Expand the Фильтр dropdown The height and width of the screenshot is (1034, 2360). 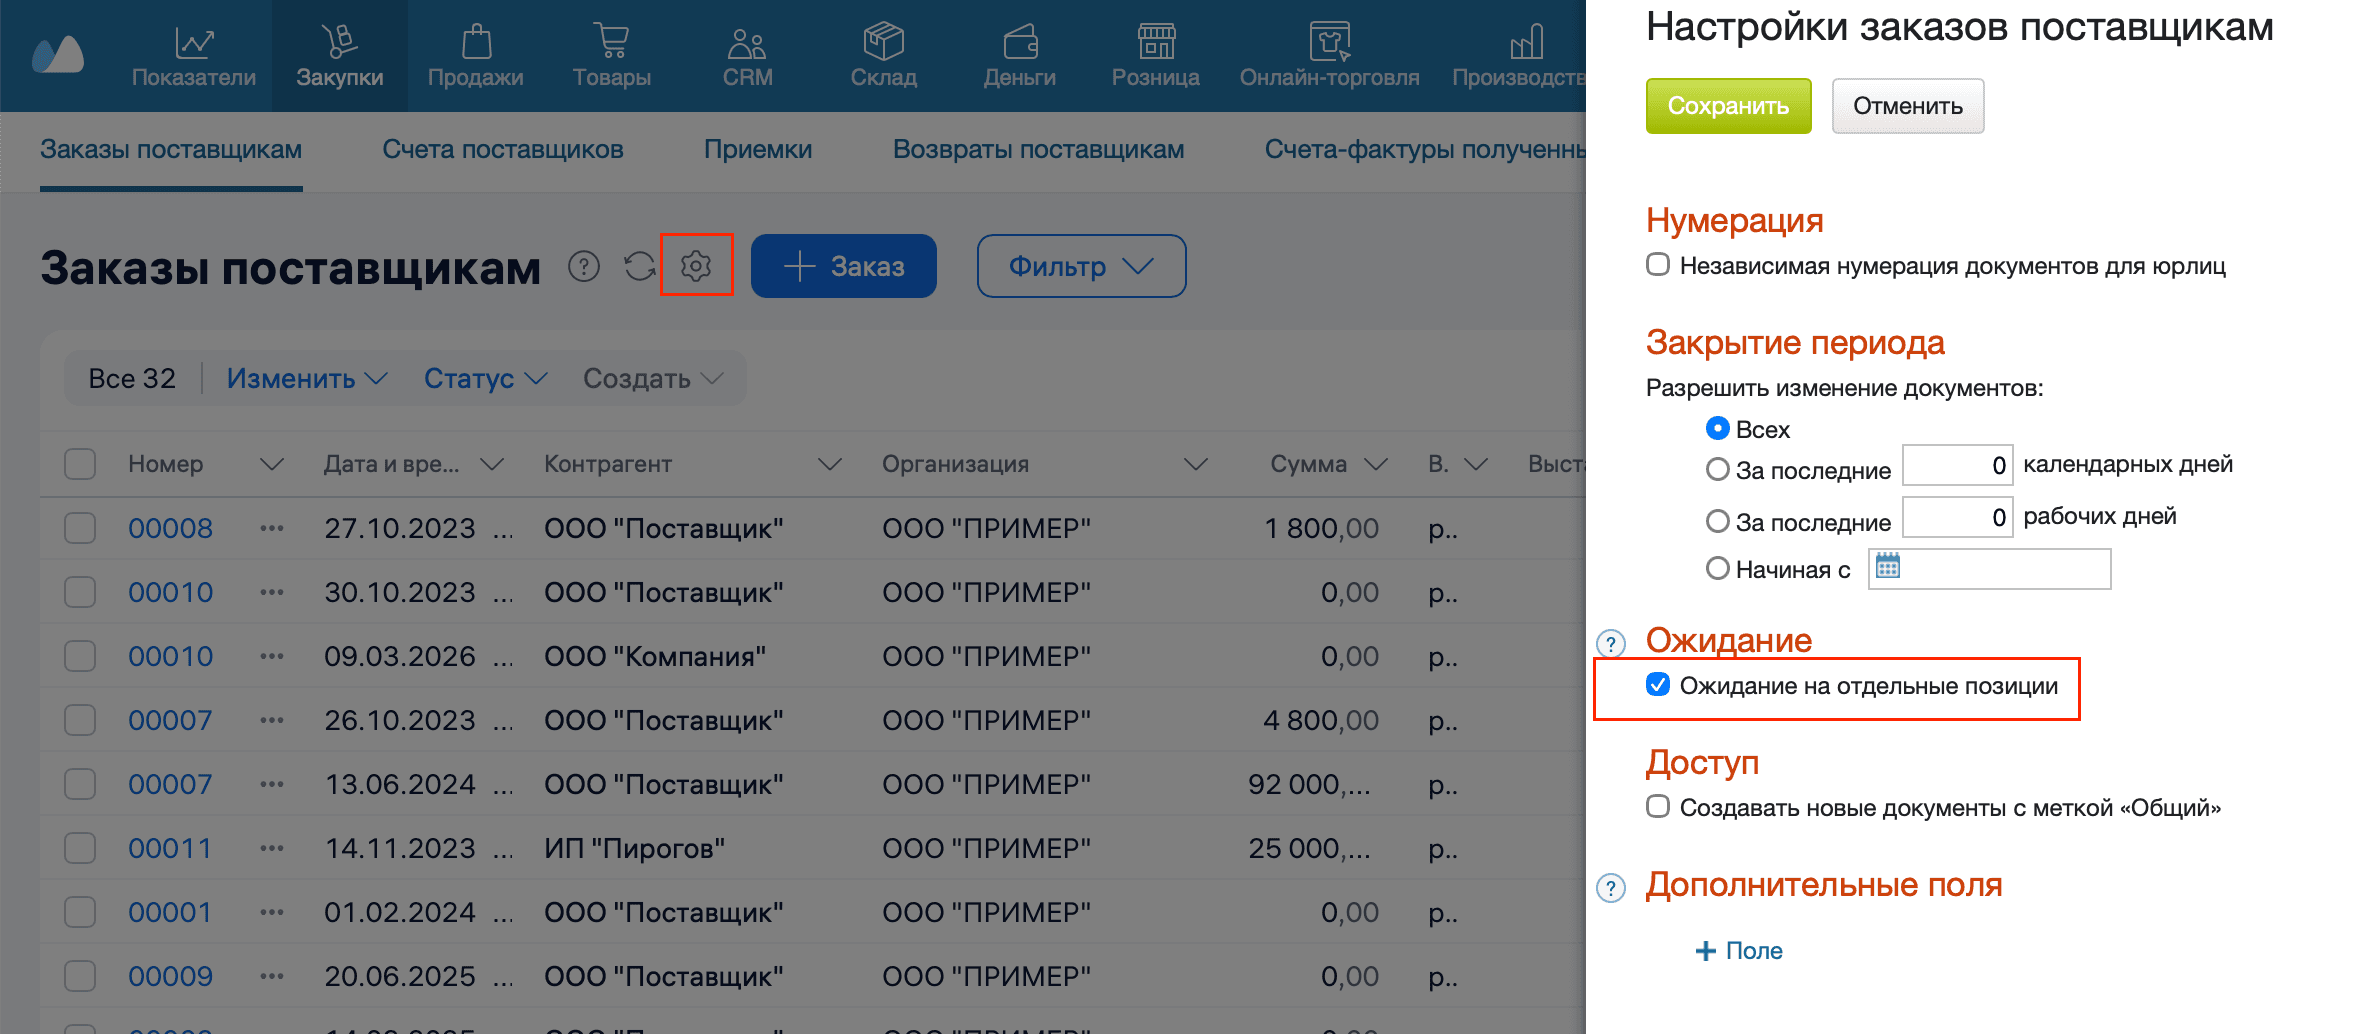click(x=1081, y=266)
